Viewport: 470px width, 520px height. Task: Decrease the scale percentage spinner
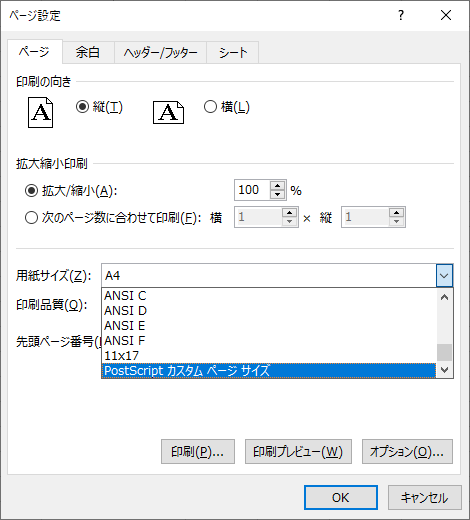pos(277,194)
